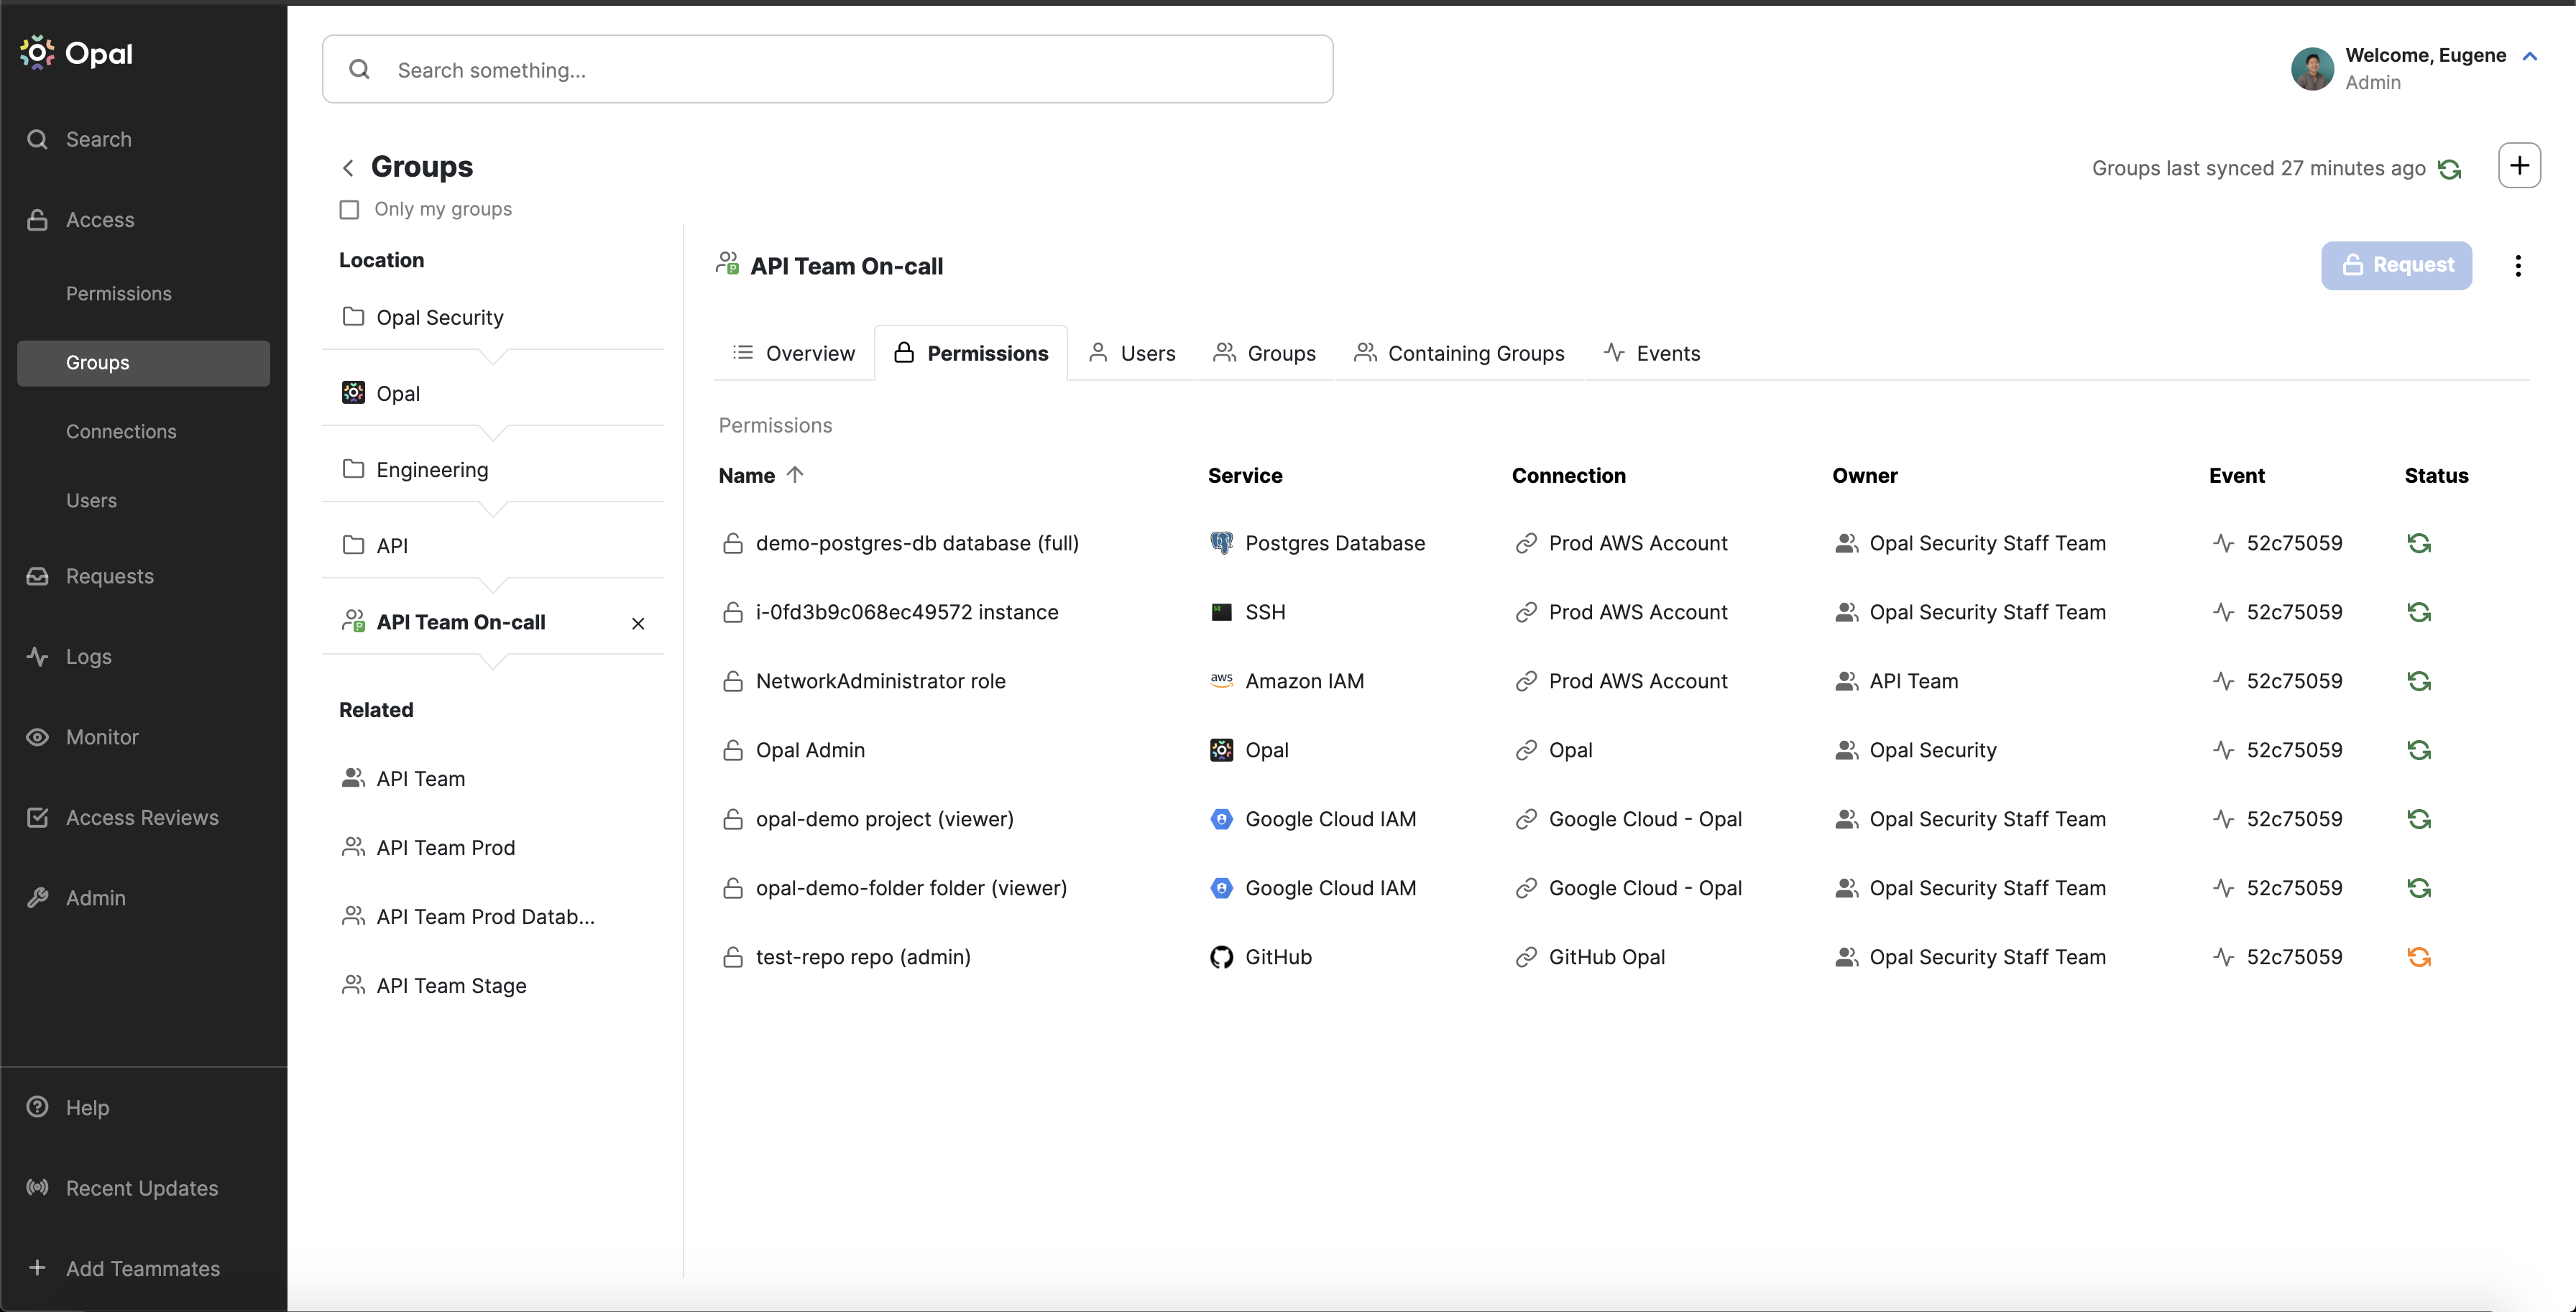Open opal-demo-folder folder (viewer) permission
The image size is (2576, 1312).
[911, 888]
